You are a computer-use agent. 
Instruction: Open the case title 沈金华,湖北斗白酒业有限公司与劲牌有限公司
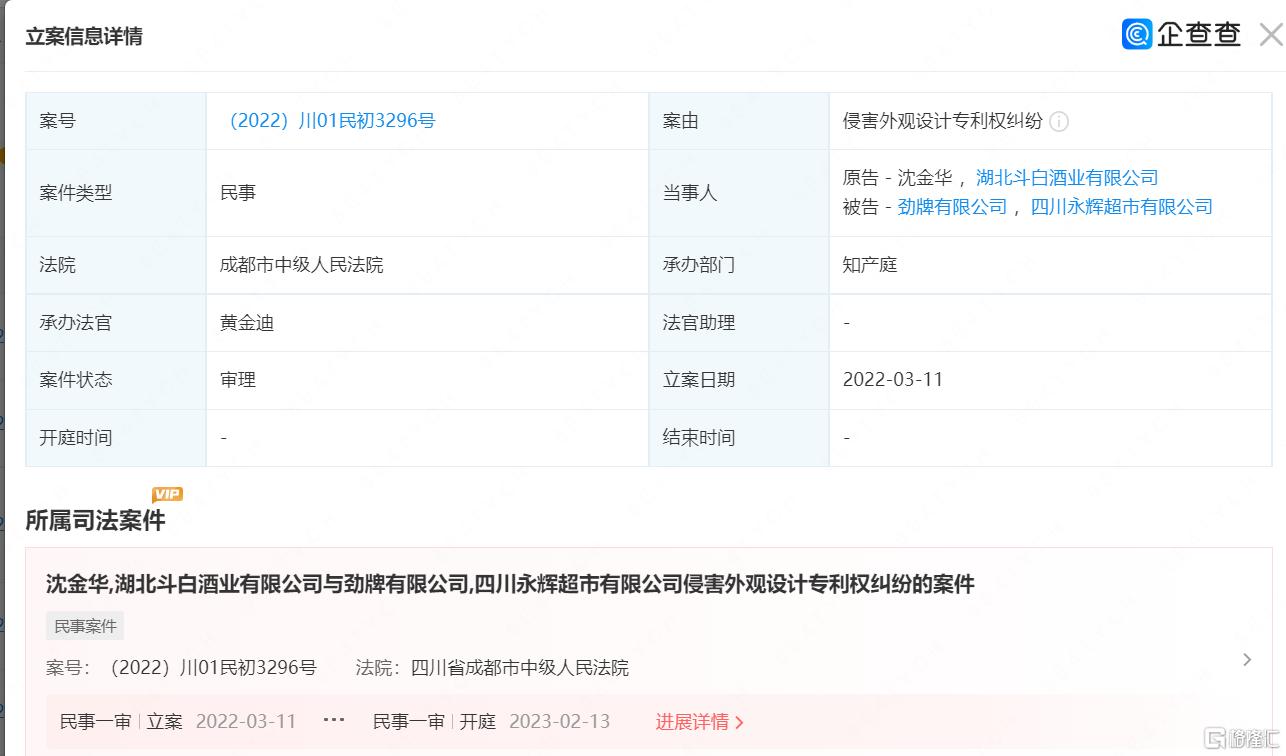pyautogui.click(x=510, y=584)
